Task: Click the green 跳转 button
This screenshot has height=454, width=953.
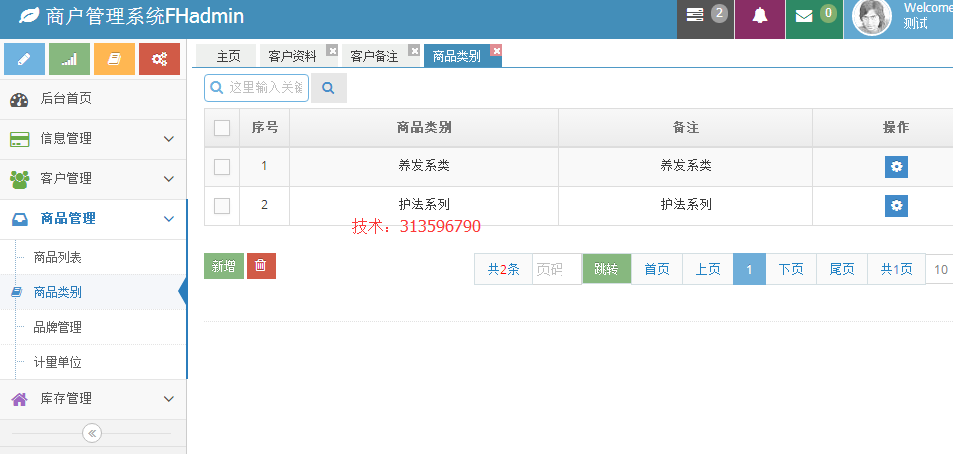Action: pyautogui.click(x=607, y=269)
